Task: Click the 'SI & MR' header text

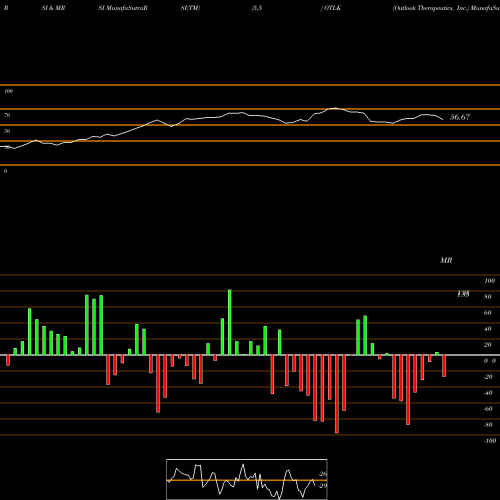Action: (x=53, y=8)
